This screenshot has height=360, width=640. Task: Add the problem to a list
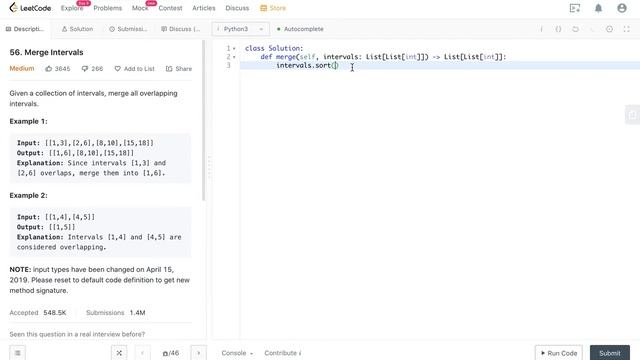(134, 69)
